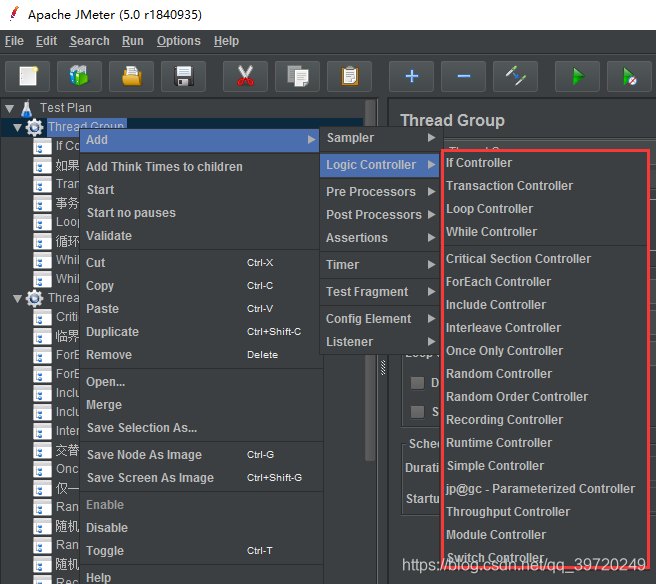Click the Test Plan flask icon
Image resolution: width=656 pixels, height=584 pixels.
(x=27, y=108)
